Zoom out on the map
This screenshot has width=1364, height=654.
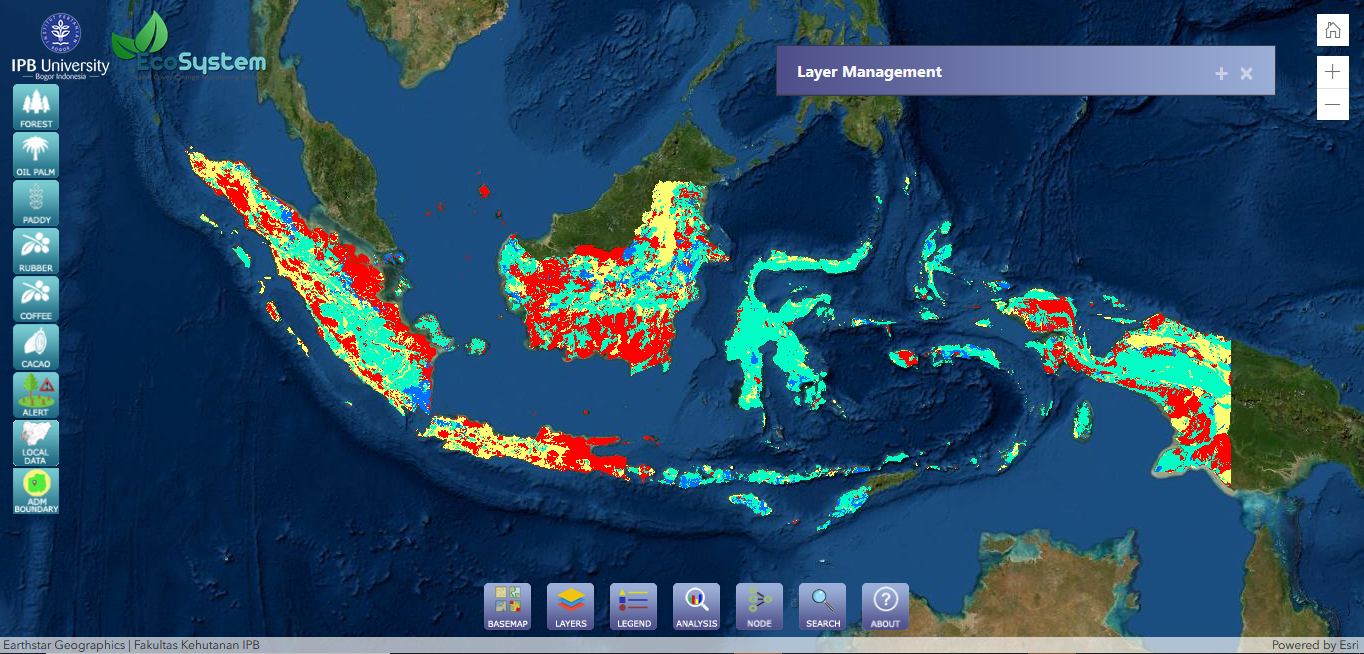click(x=1333, y=104)
